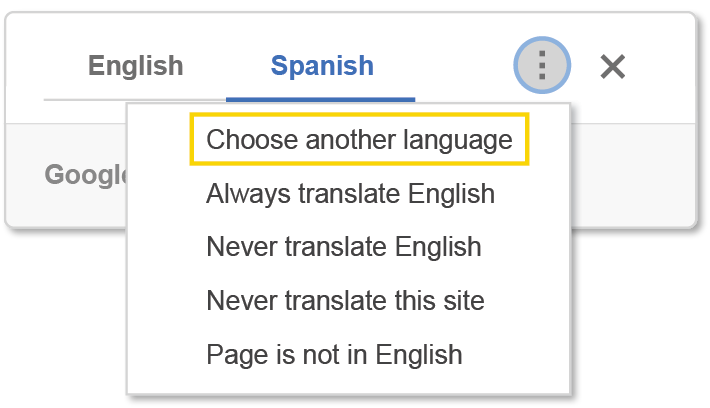Close the translate popup with X
This screenshot has width=710, height=408.
(x=612, y=67)
